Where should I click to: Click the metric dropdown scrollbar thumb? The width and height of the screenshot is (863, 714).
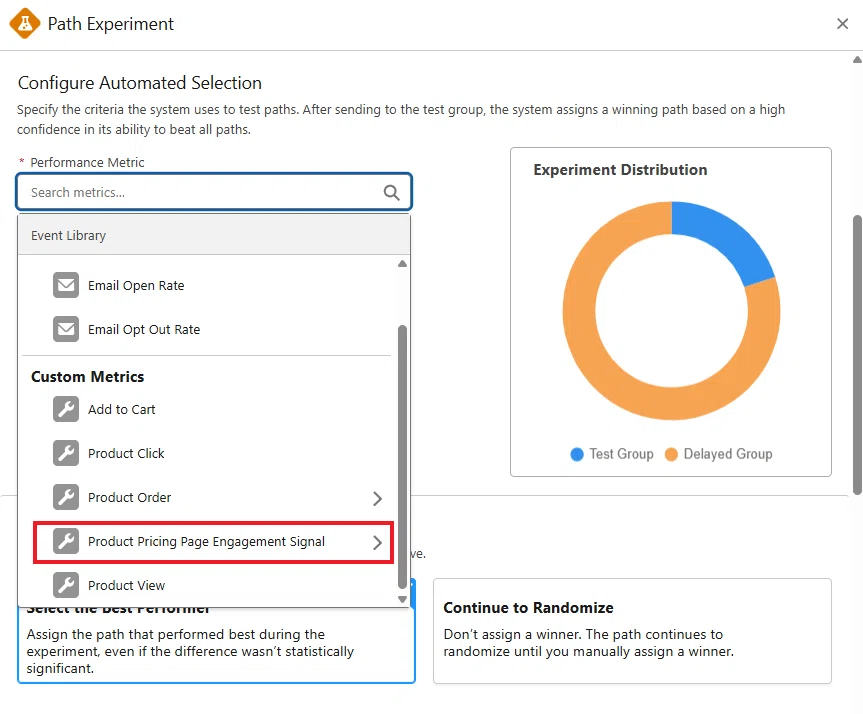(x=402, y=457)
